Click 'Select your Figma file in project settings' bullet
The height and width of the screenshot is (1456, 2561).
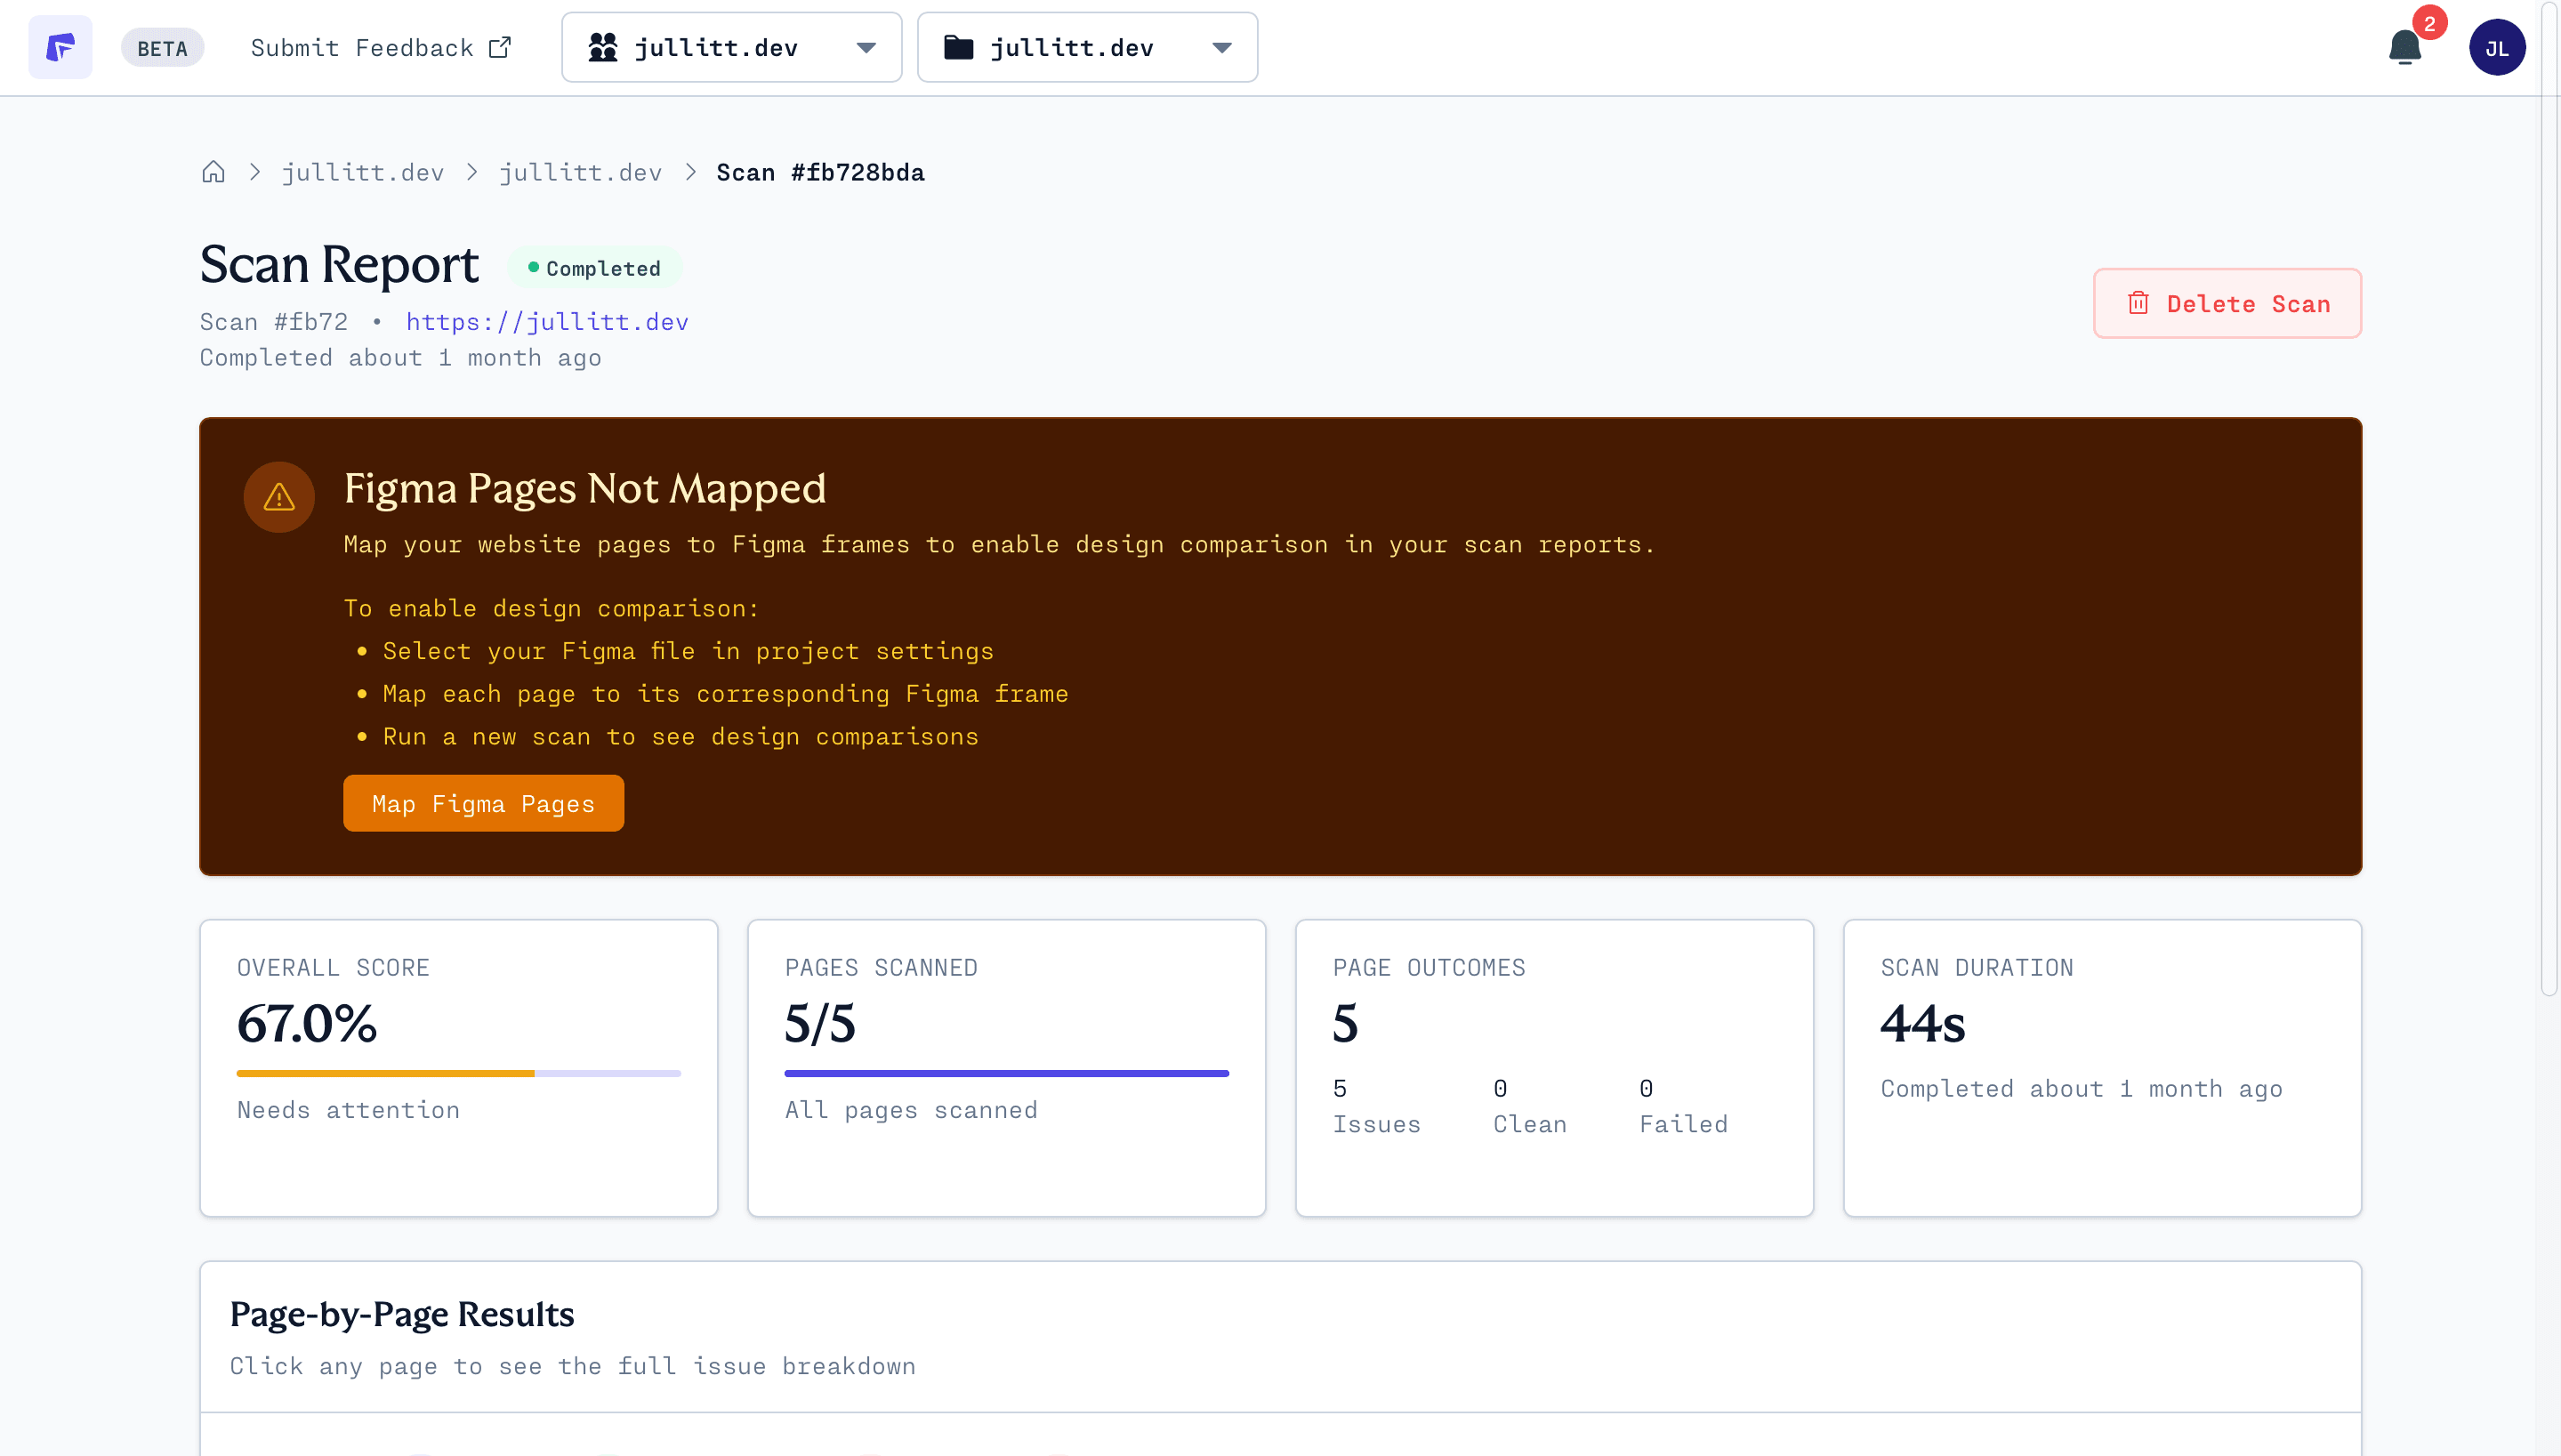coord(687,651)
